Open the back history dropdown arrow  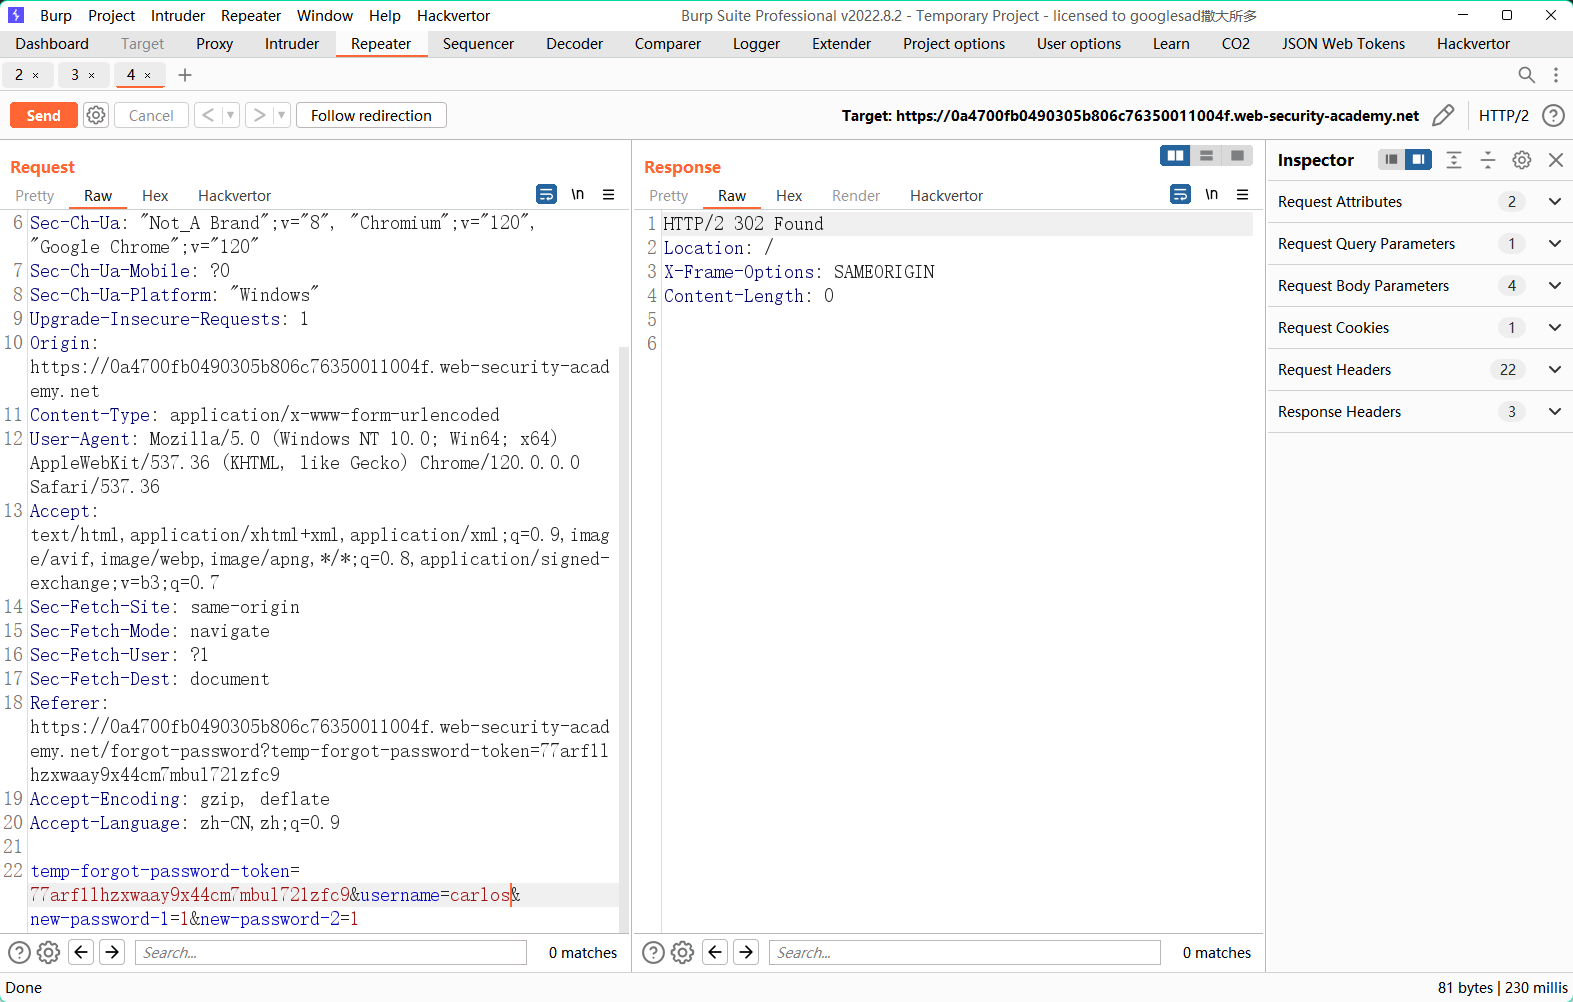click(230, 115)
